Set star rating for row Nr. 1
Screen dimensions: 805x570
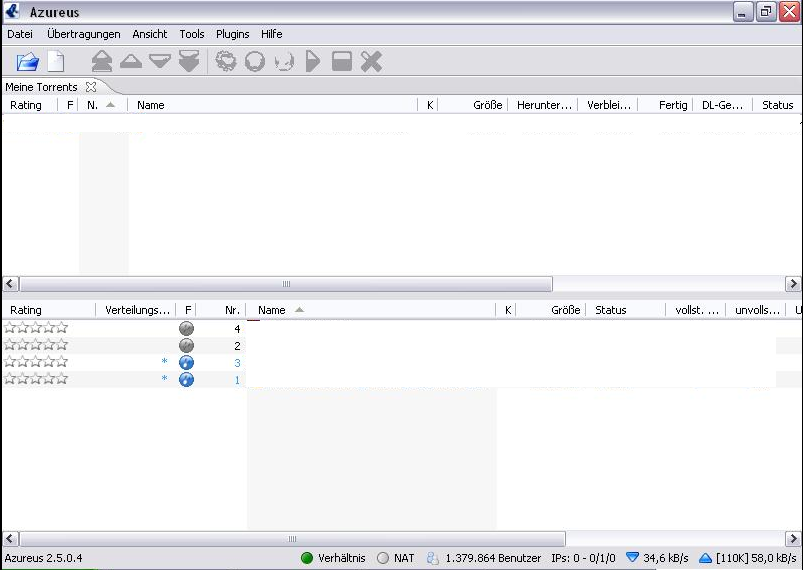pyautogui.click(x=36, y=378)
